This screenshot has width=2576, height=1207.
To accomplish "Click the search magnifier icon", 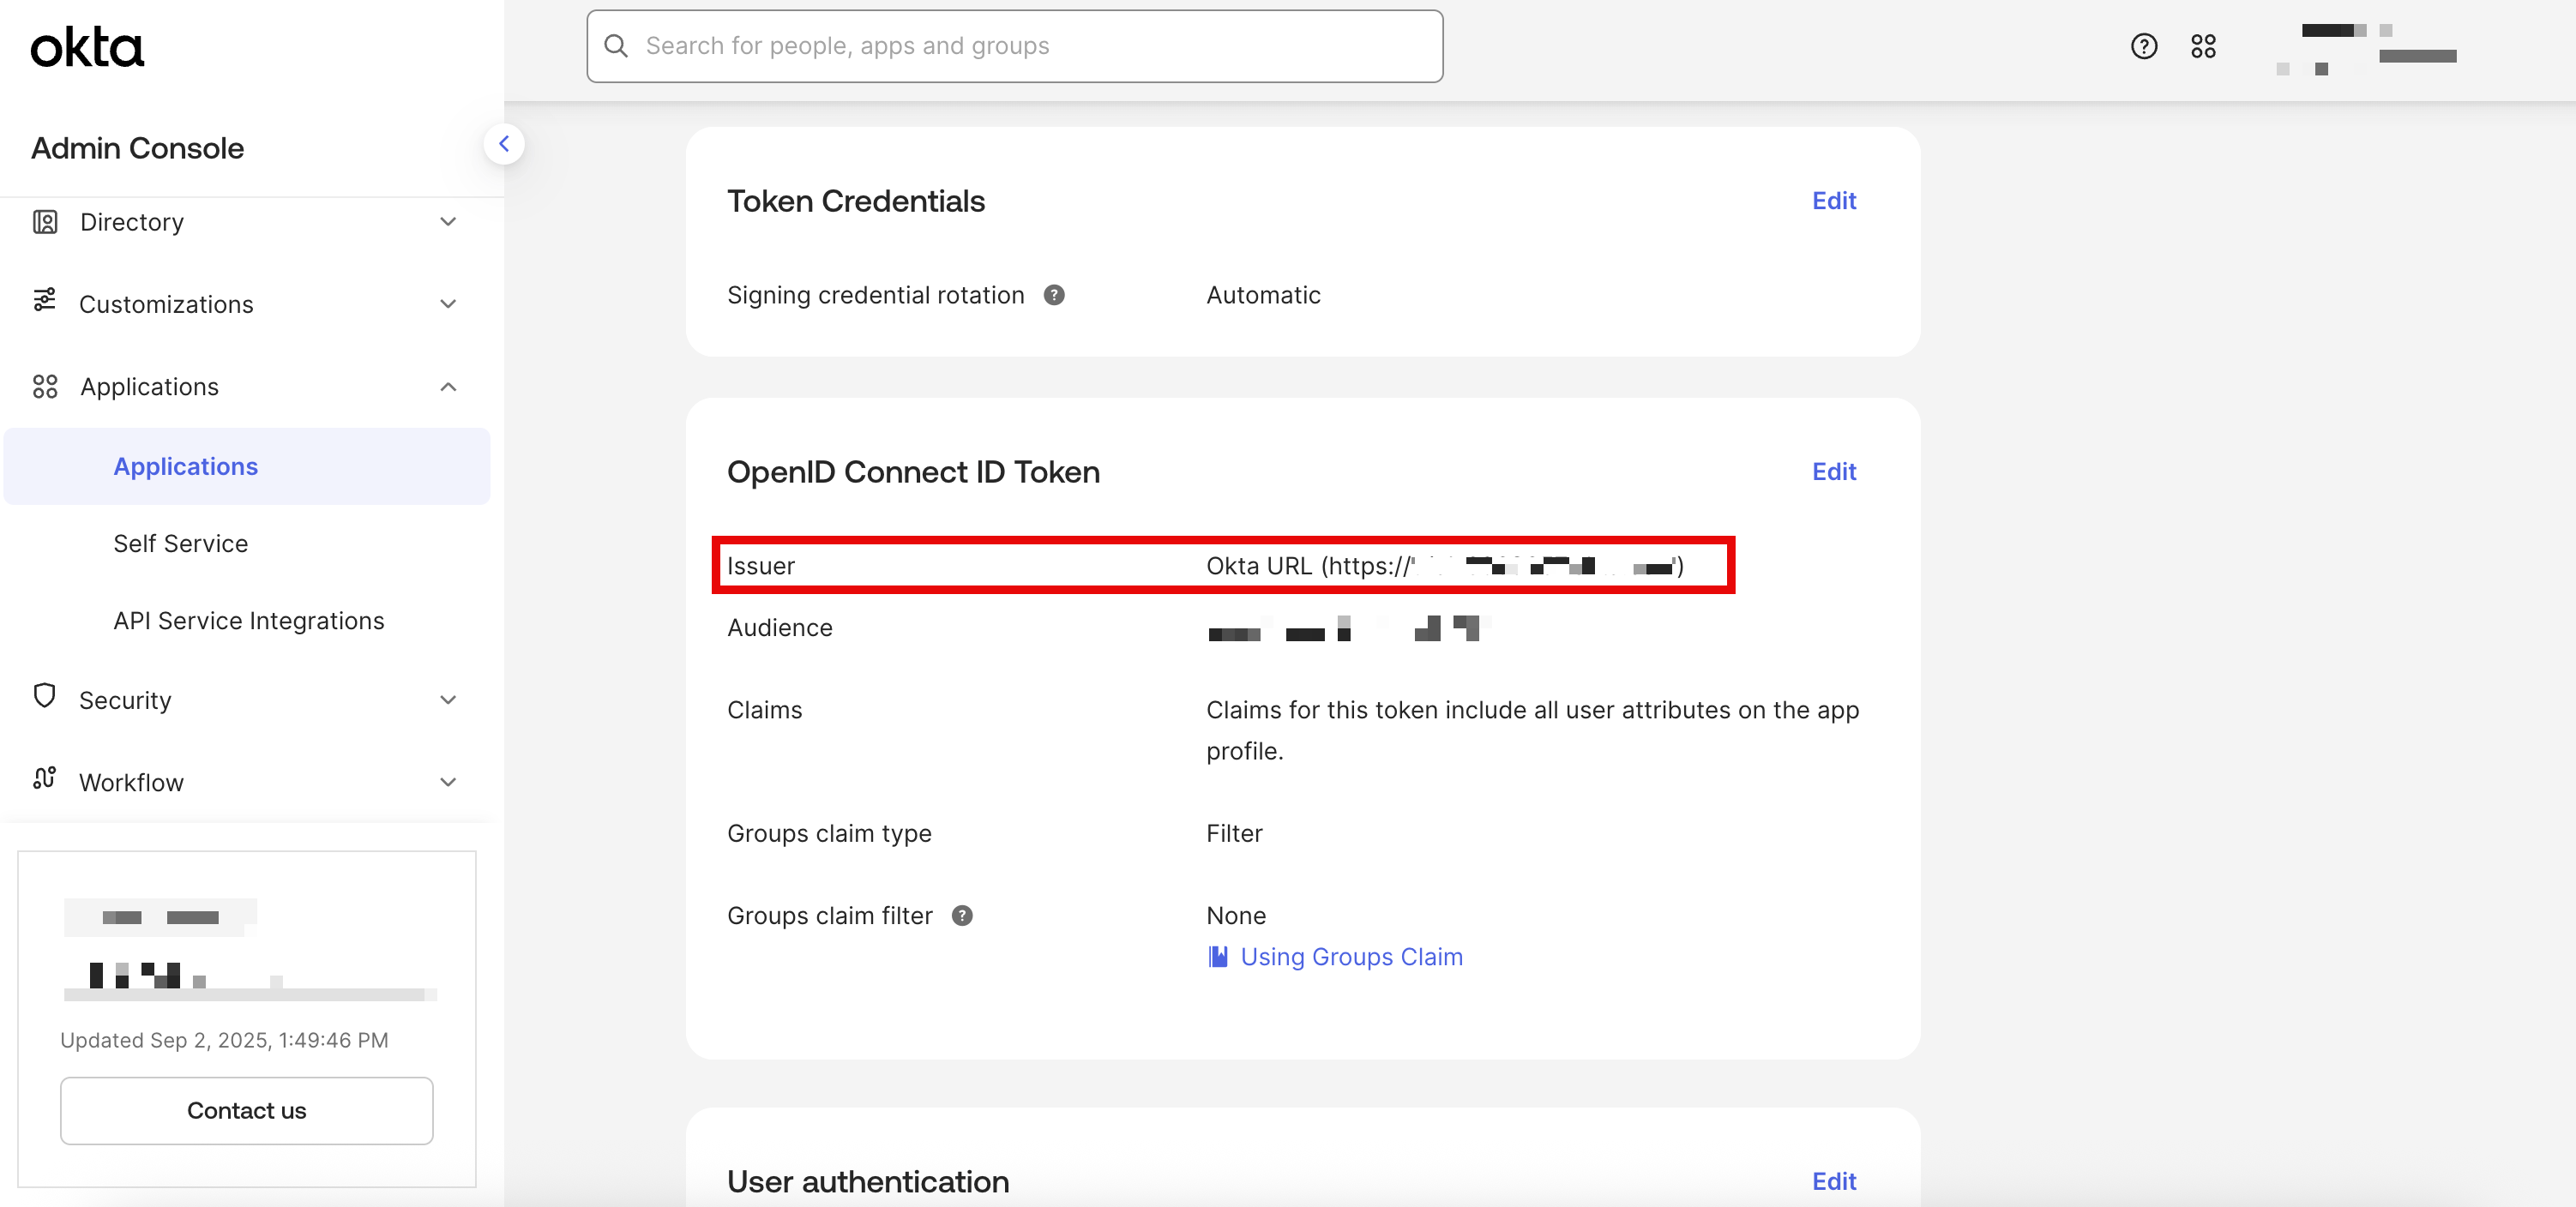I will (616, 46).
